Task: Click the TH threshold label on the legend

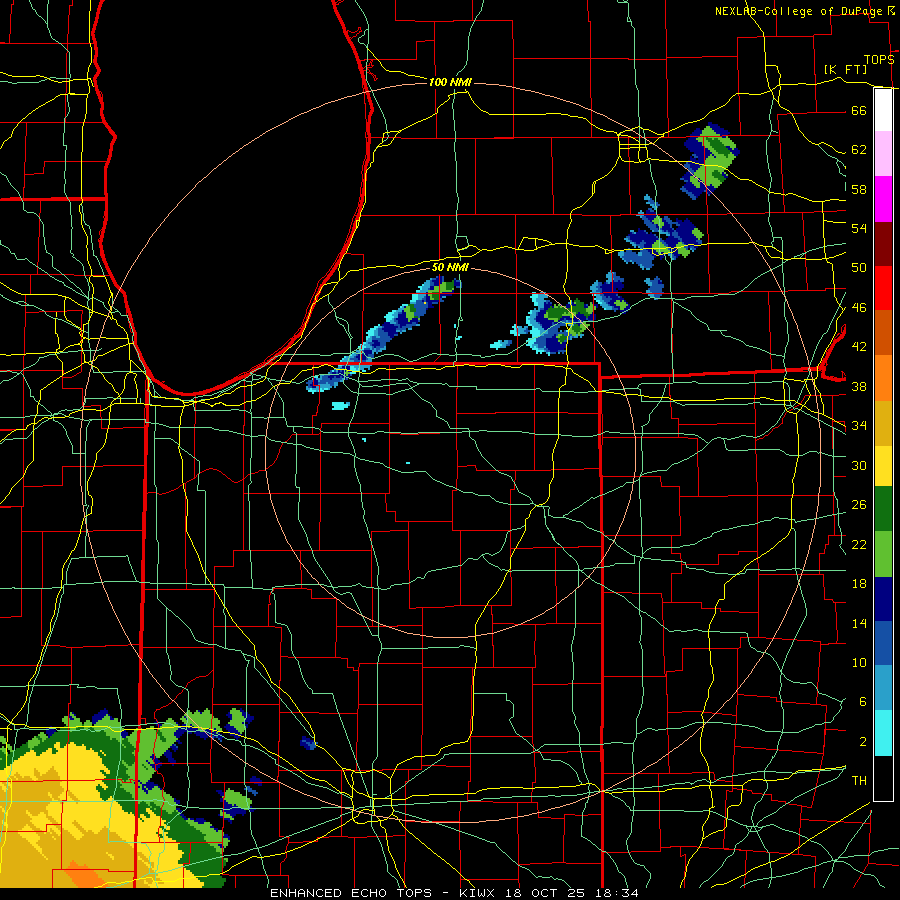Action: (x=859, y=781)
